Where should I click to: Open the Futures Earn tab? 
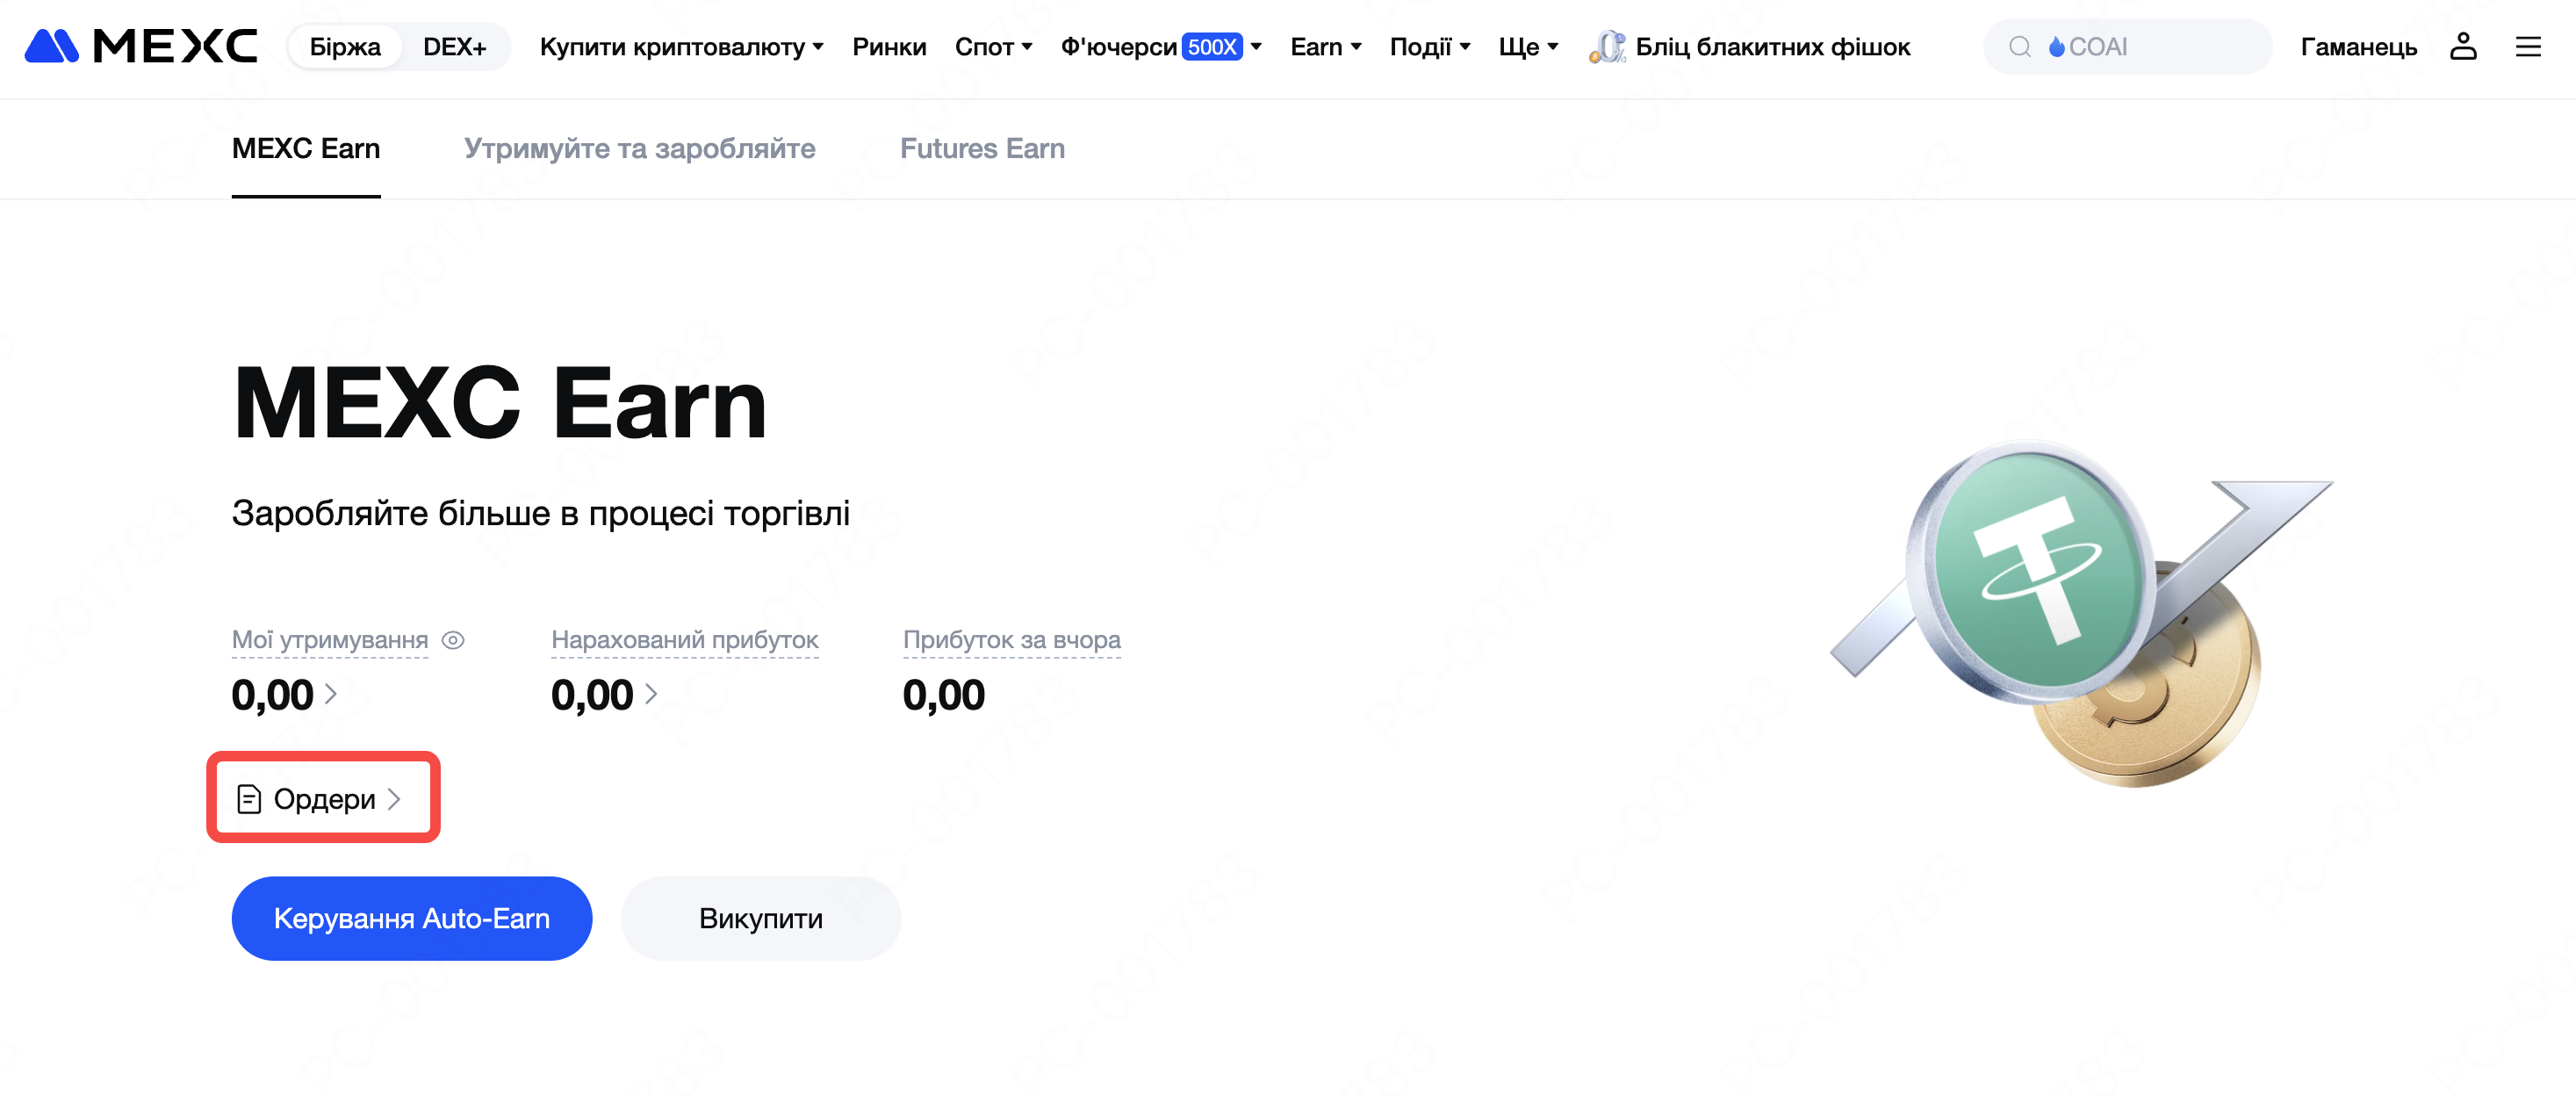(x=982, y=148)
